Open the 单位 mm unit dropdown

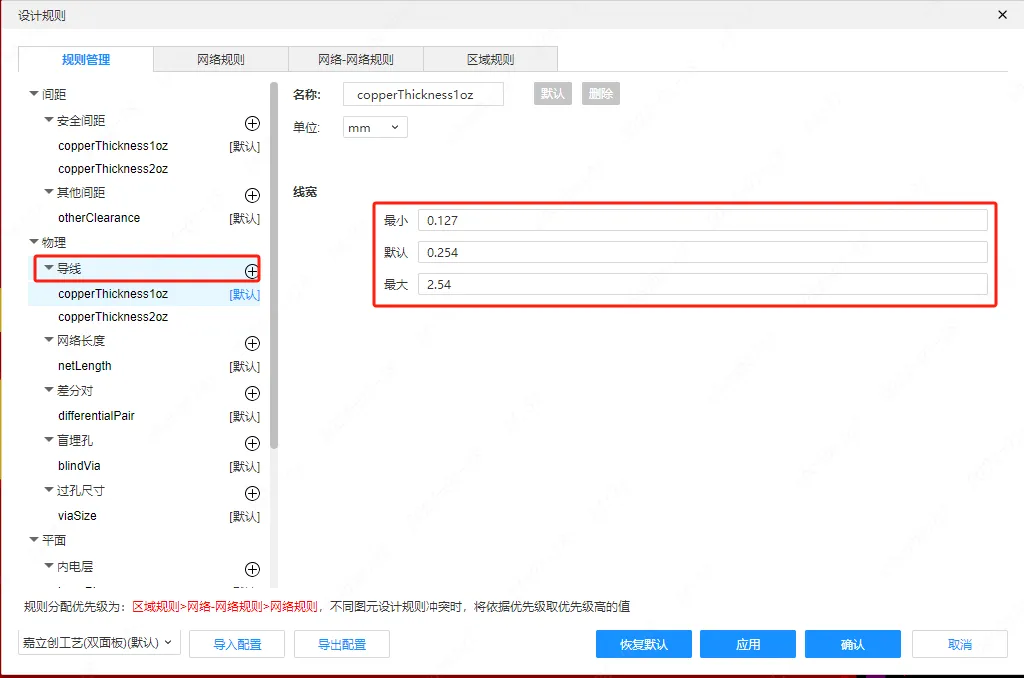(375, 128)
